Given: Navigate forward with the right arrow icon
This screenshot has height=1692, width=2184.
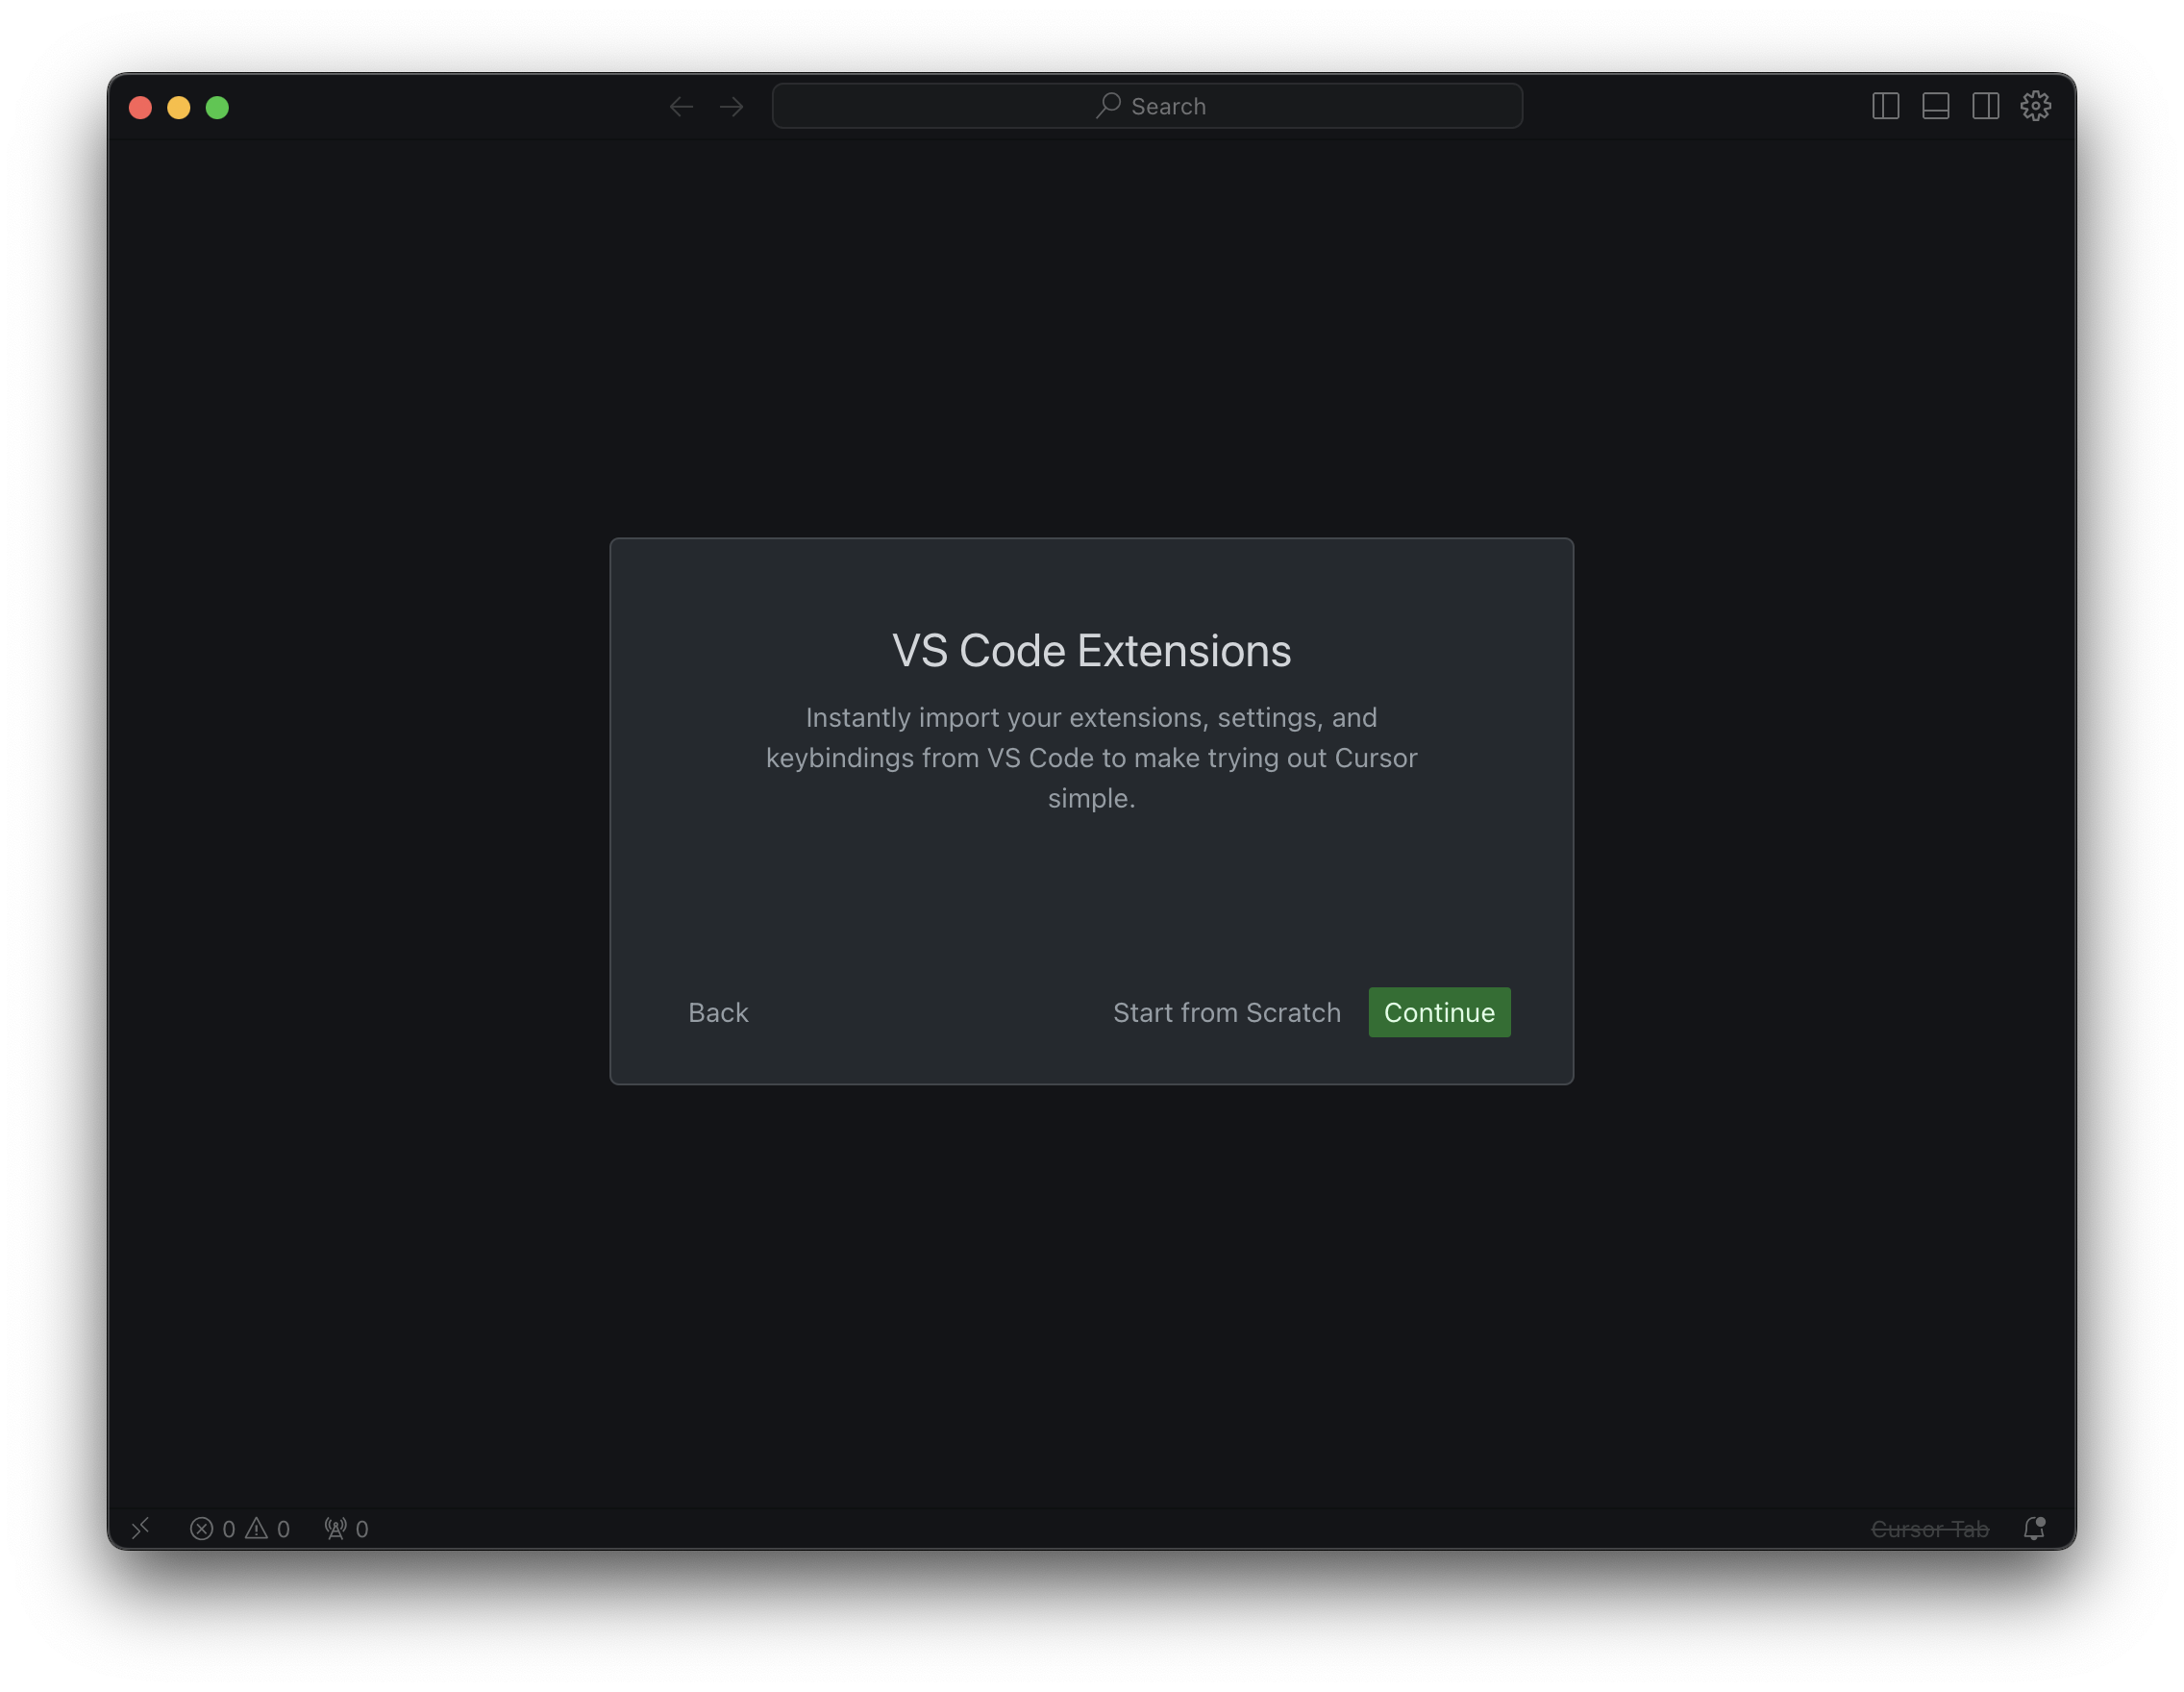Looking at the screenshot, I should 732,106.
